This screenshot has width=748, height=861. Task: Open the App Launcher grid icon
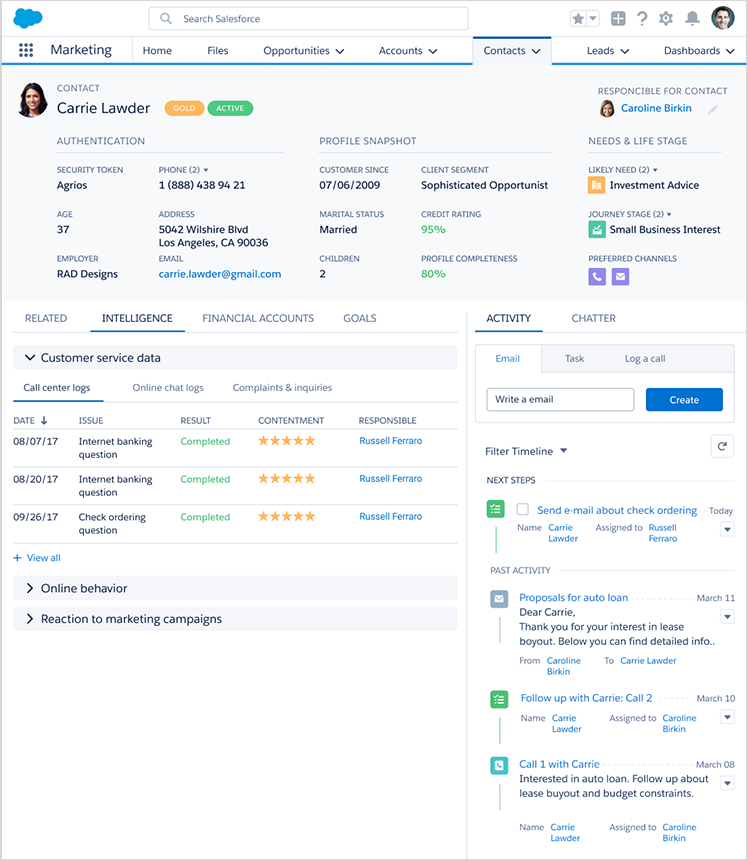26,50
